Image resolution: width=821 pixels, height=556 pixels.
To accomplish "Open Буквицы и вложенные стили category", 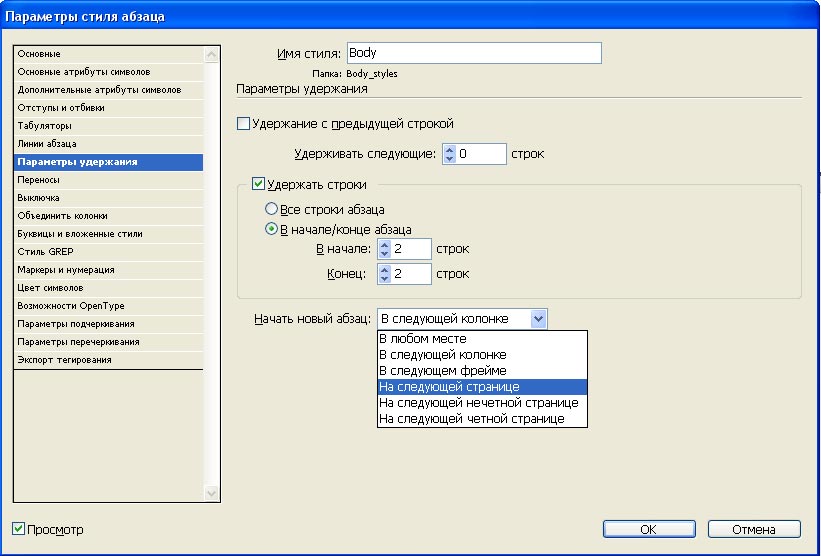I will coord(109,233).
